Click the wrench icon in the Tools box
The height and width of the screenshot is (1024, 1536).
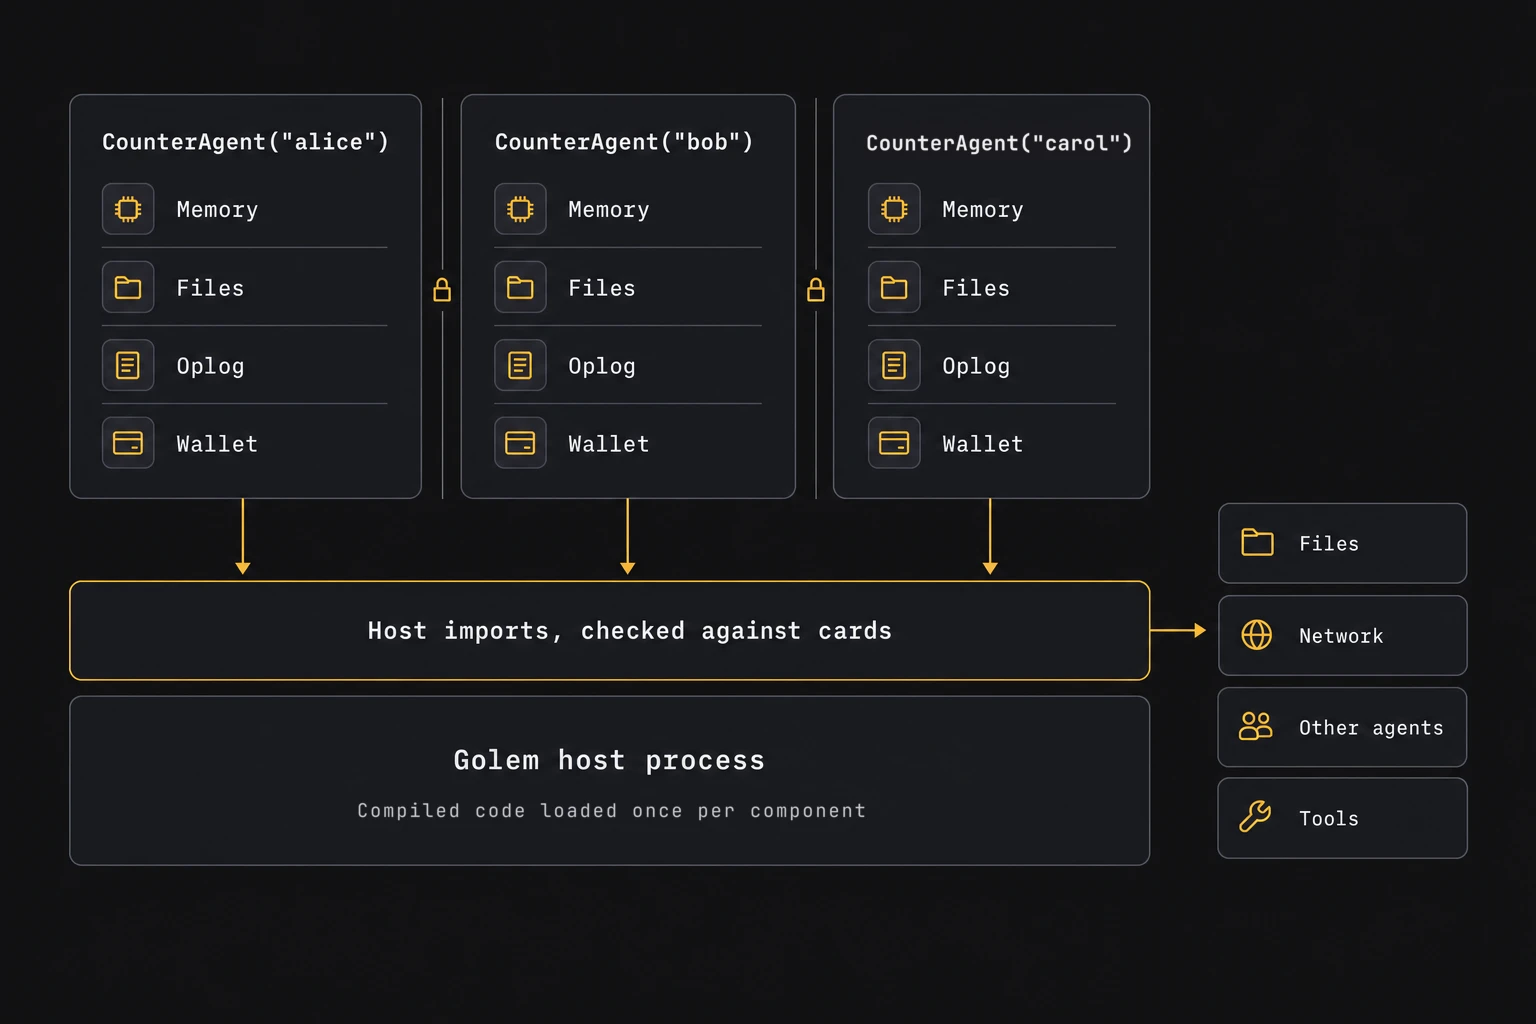coord(1255,817)
